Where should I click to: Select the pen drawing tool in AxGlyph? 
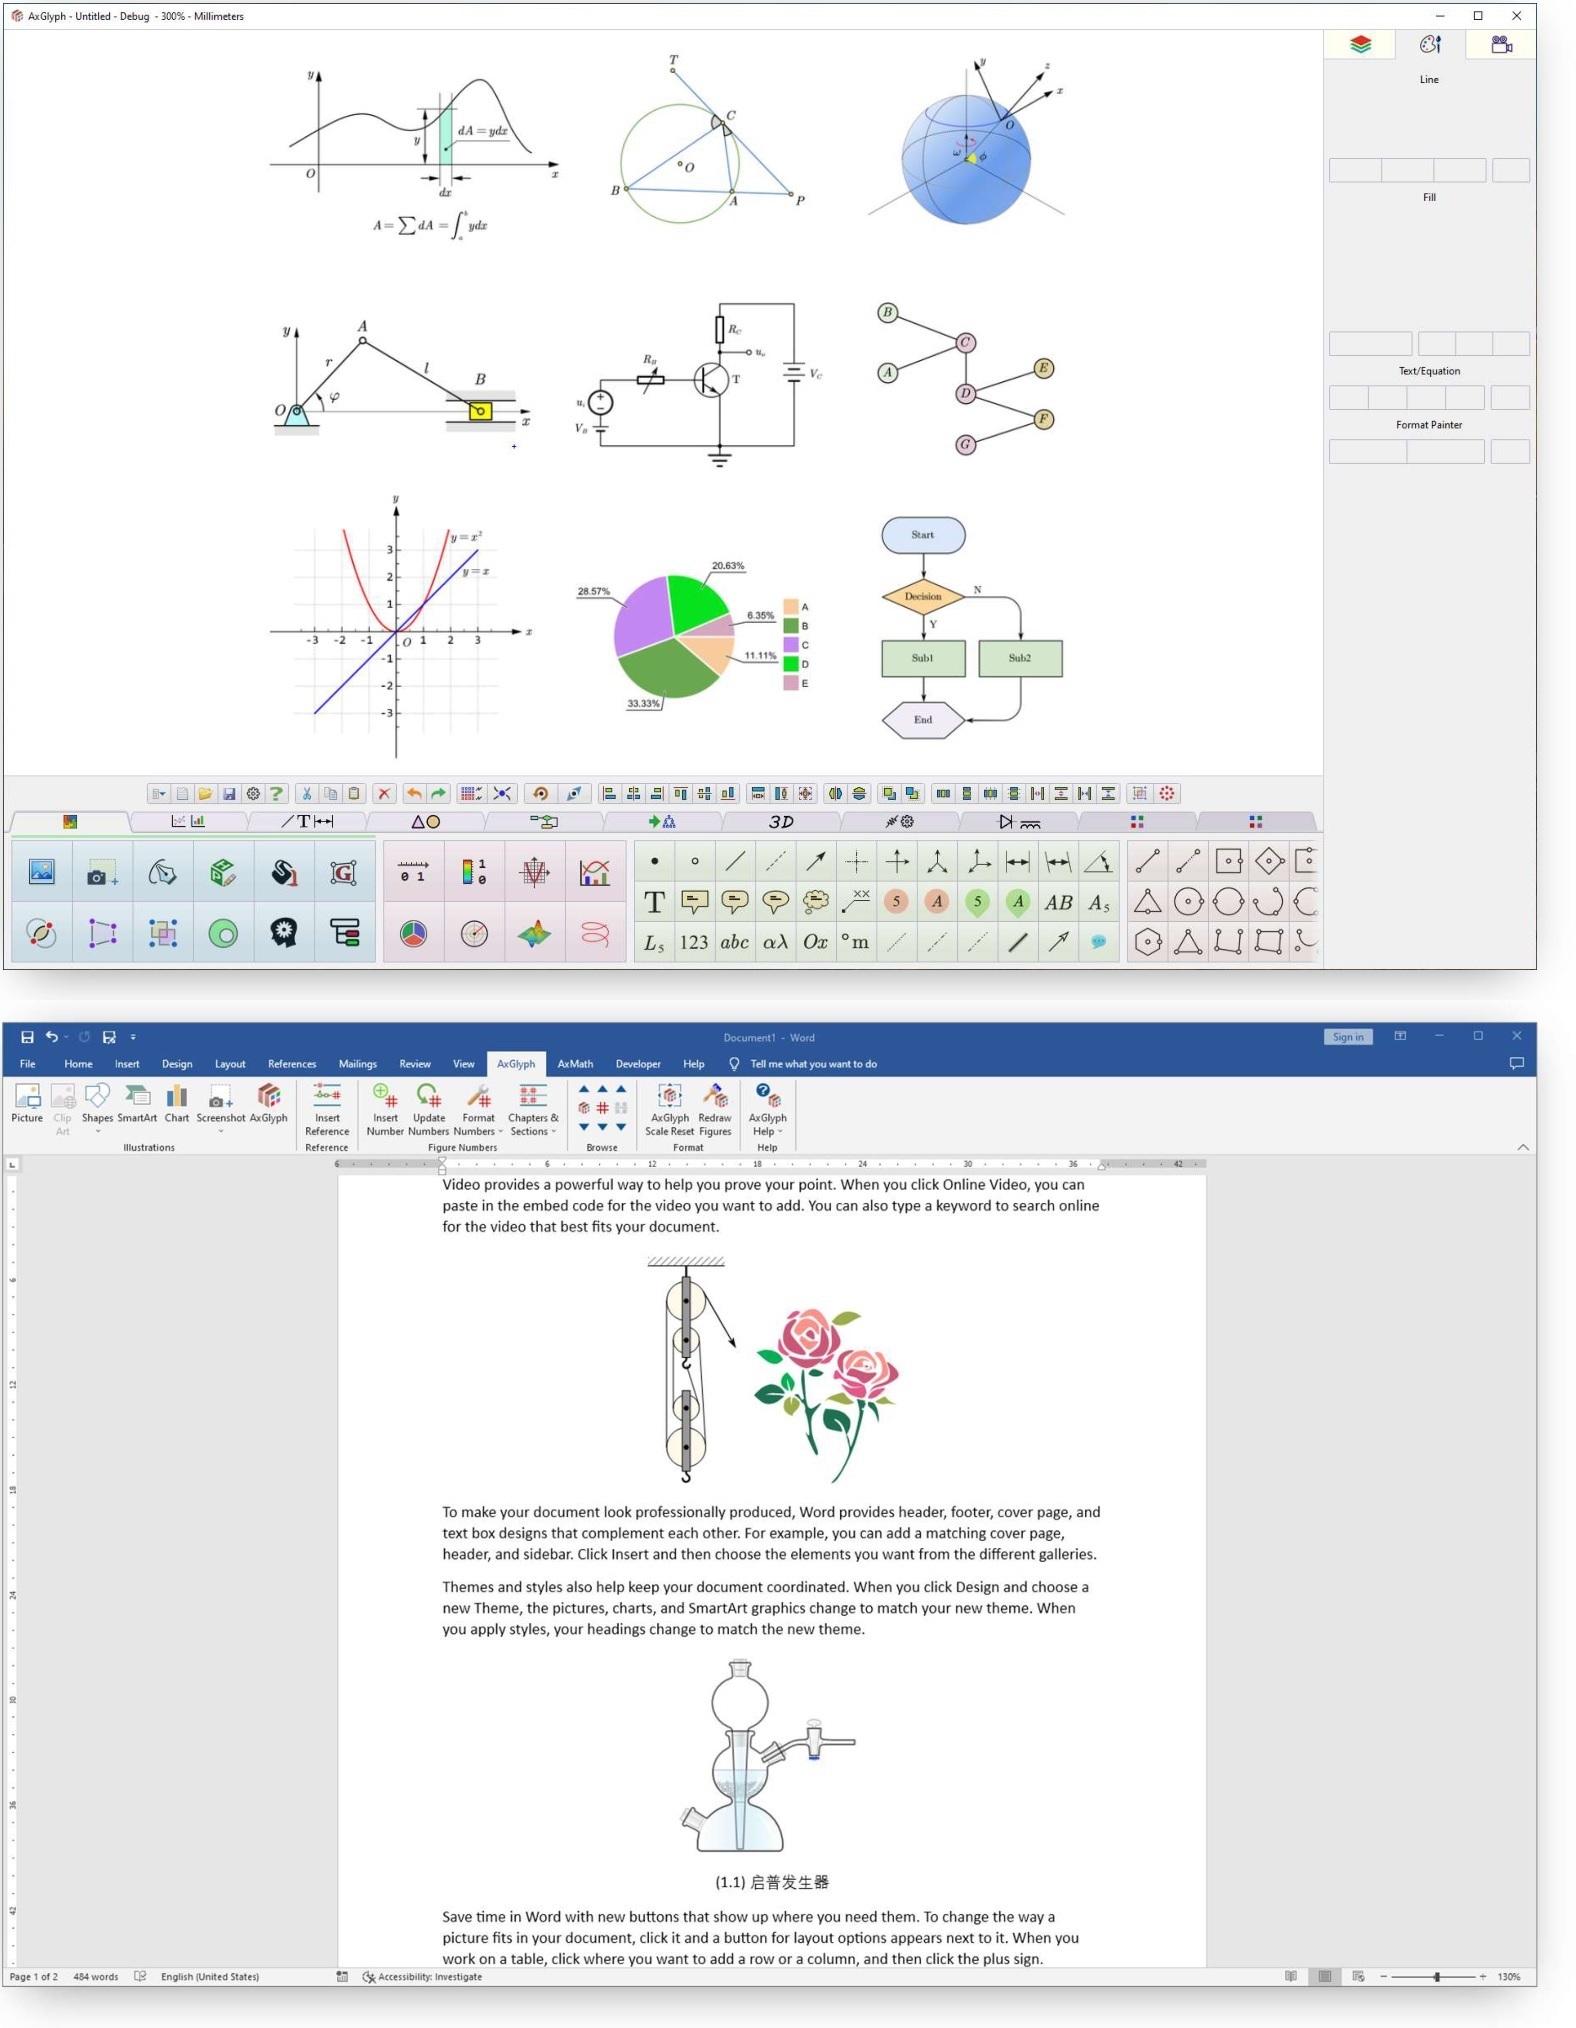tap(163, 872)
